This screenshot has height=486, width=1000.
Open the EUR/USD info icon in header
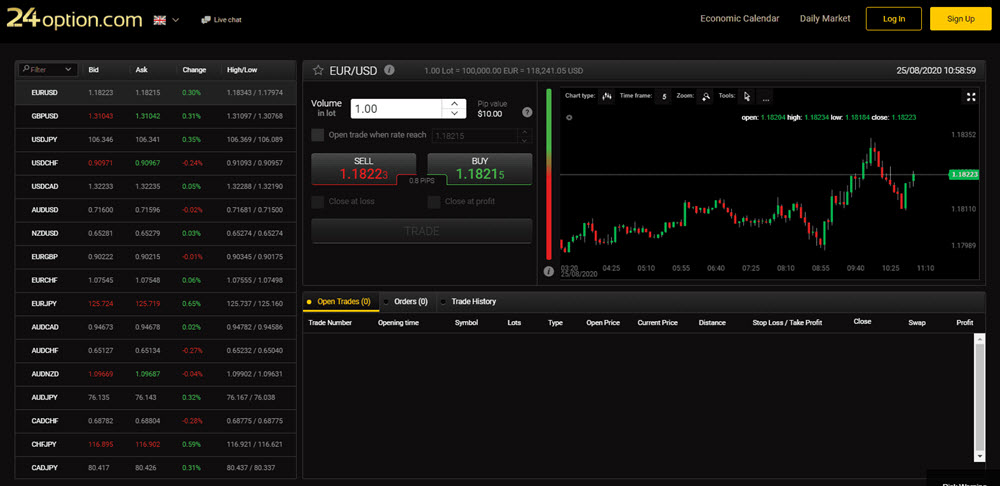pyautogui.click(x=389, y=70)
